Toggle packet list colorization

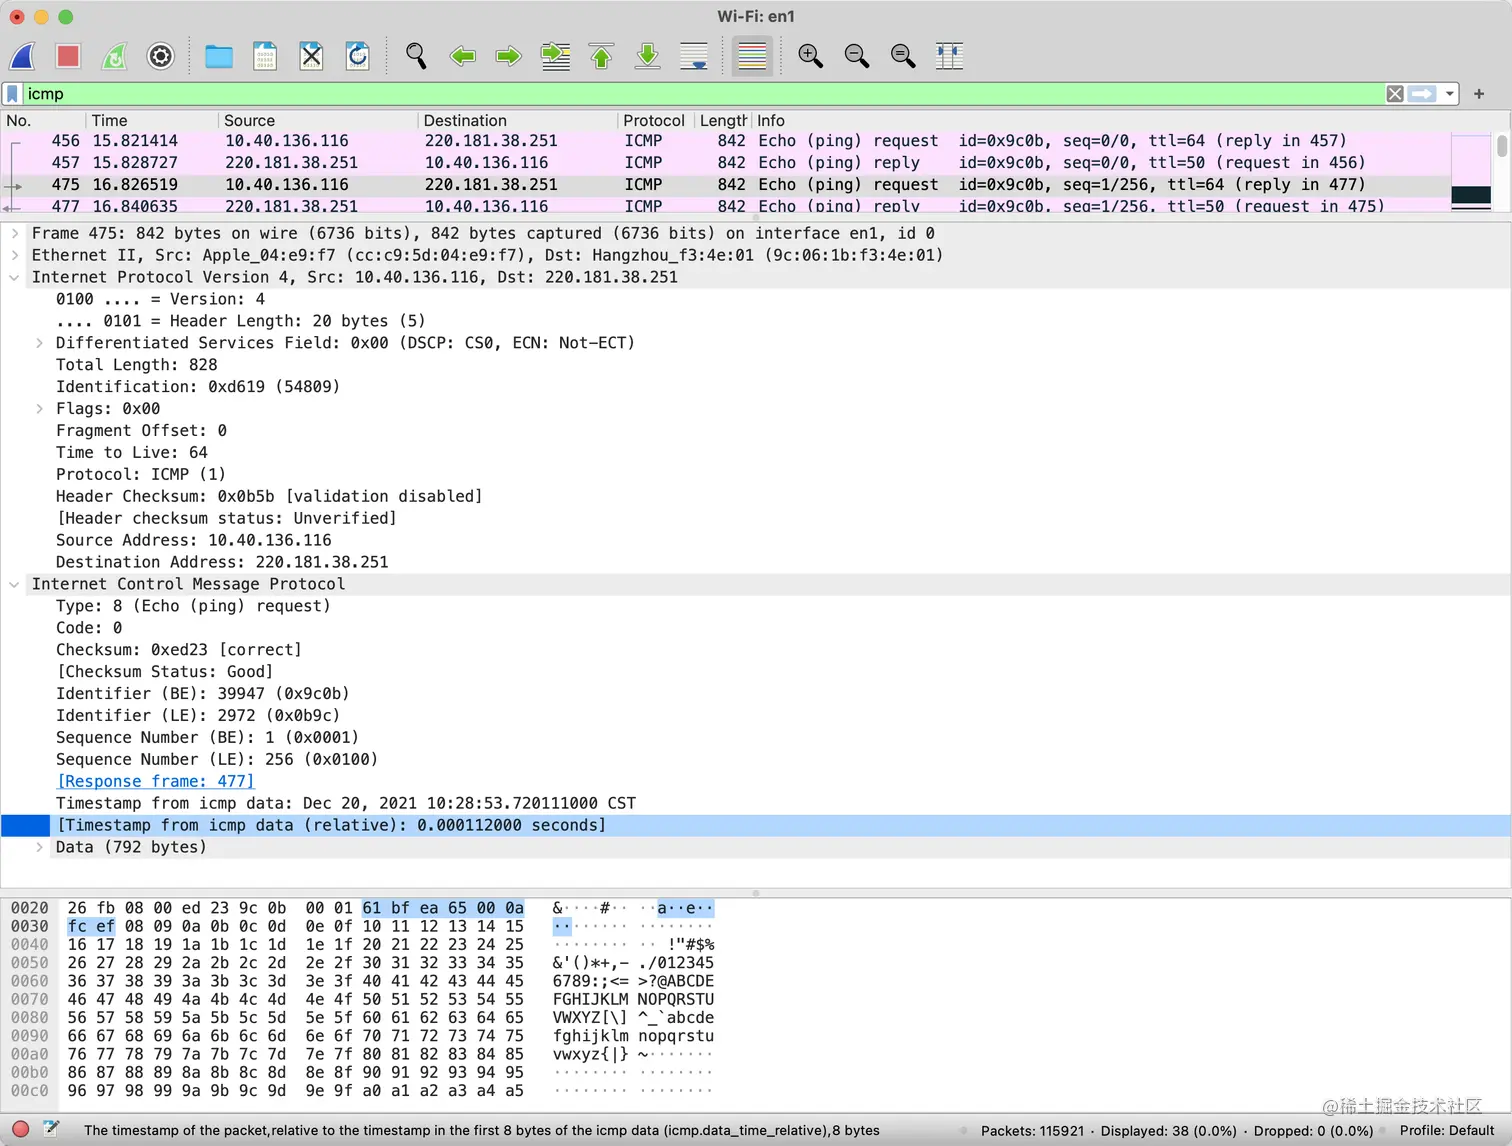[752, 56]
